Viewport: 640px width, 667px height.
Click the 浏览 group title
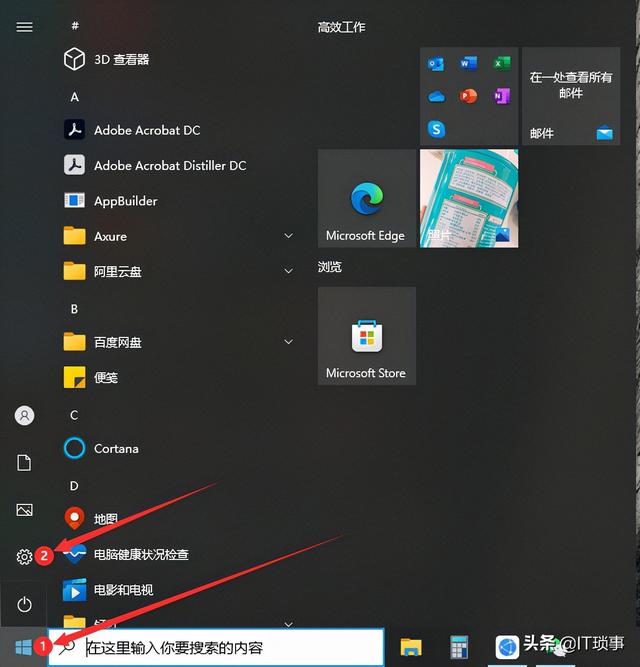pos(330,267)
